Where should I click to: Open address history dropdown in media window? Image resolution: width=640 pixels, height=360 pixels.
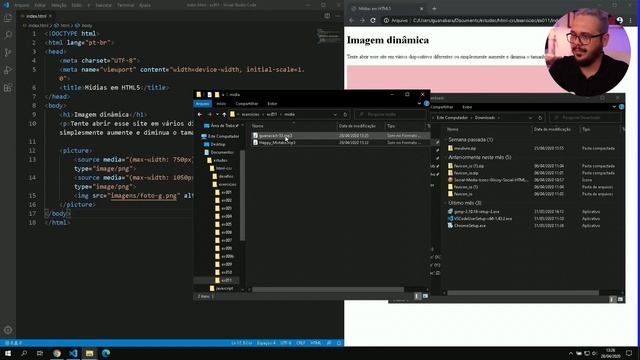click(x=335, y=115)
